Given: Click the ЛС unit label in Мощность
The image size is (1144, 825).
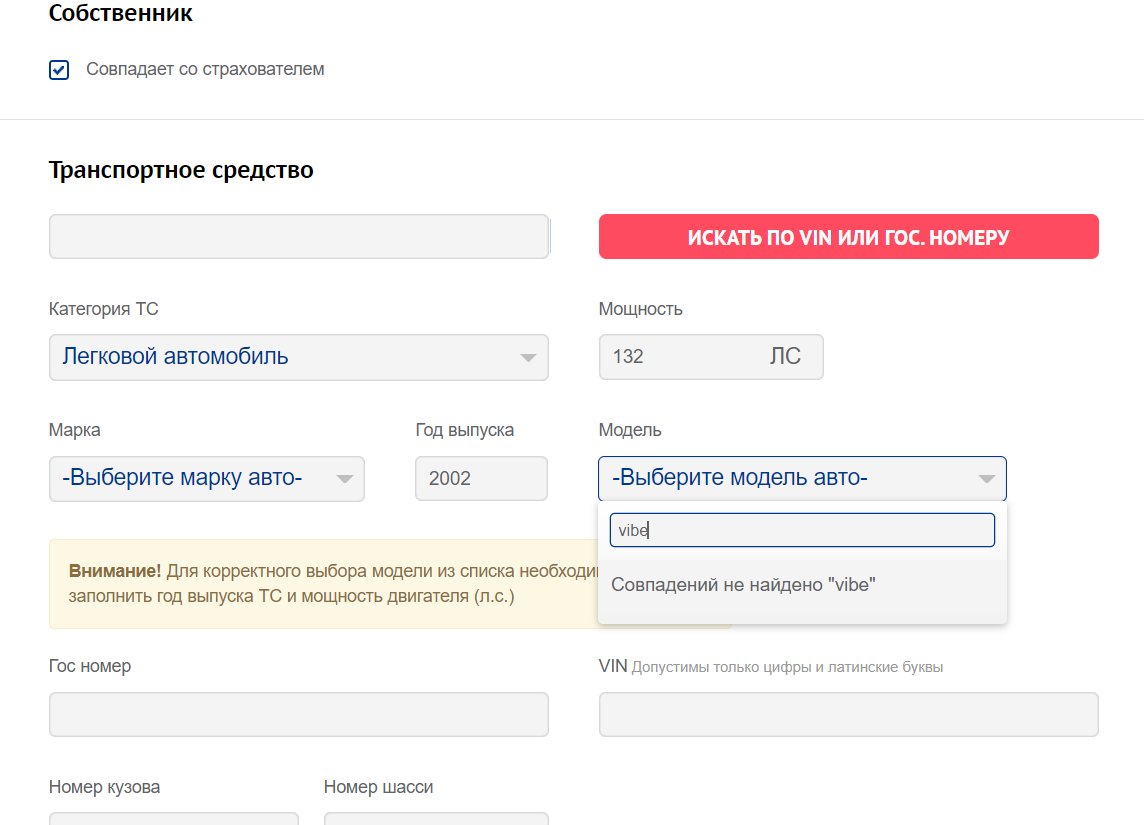Looking at the screenshot, I should 785,357.
